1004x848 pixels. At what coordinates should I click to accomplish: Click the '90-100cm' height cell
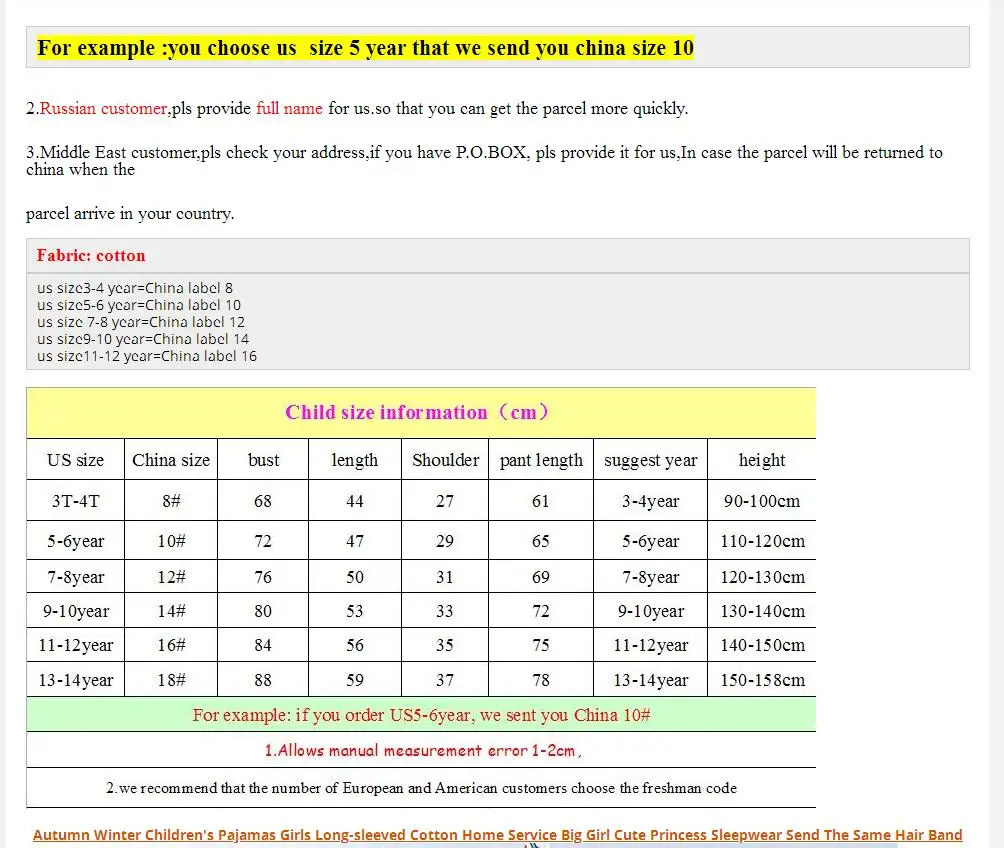pyautogui.click(x=762, y=501)
